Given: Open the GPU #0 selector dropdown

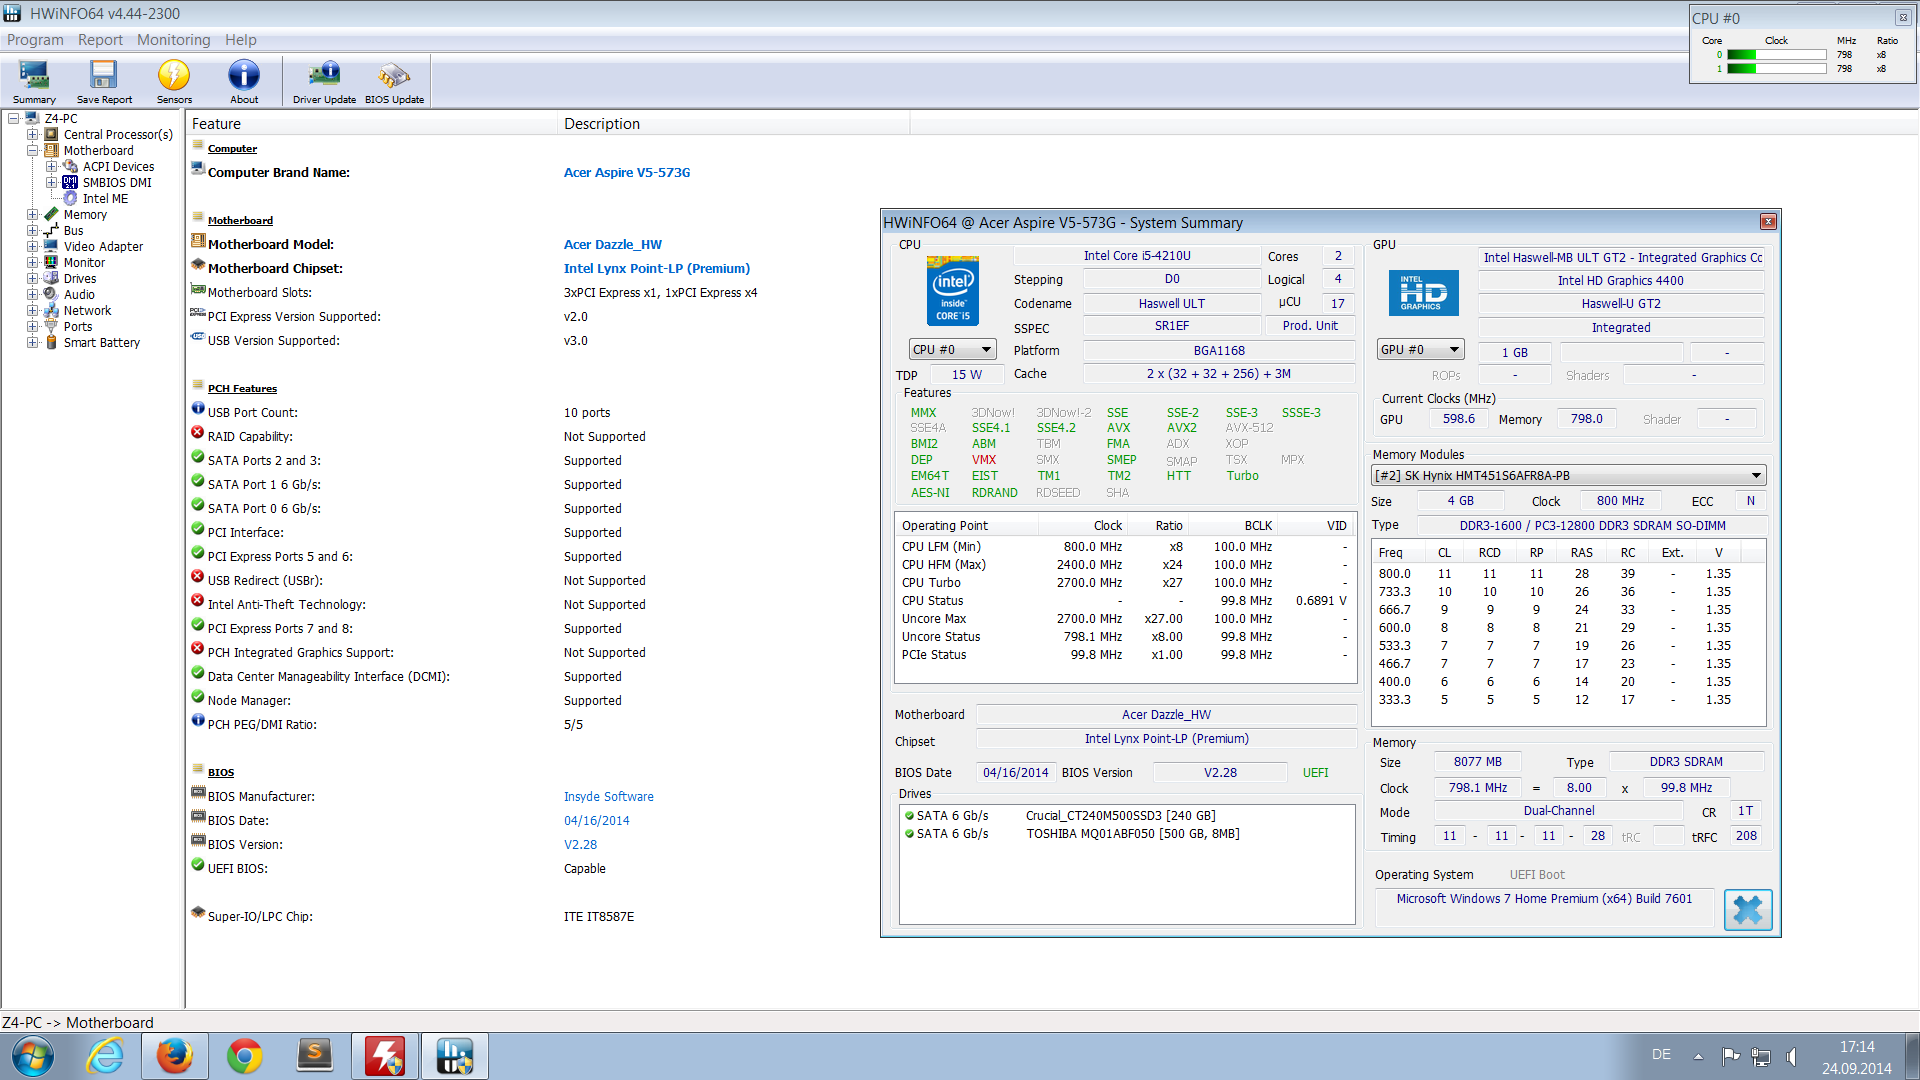Looking at the screenshot, I should click(x=1420, y=350).
